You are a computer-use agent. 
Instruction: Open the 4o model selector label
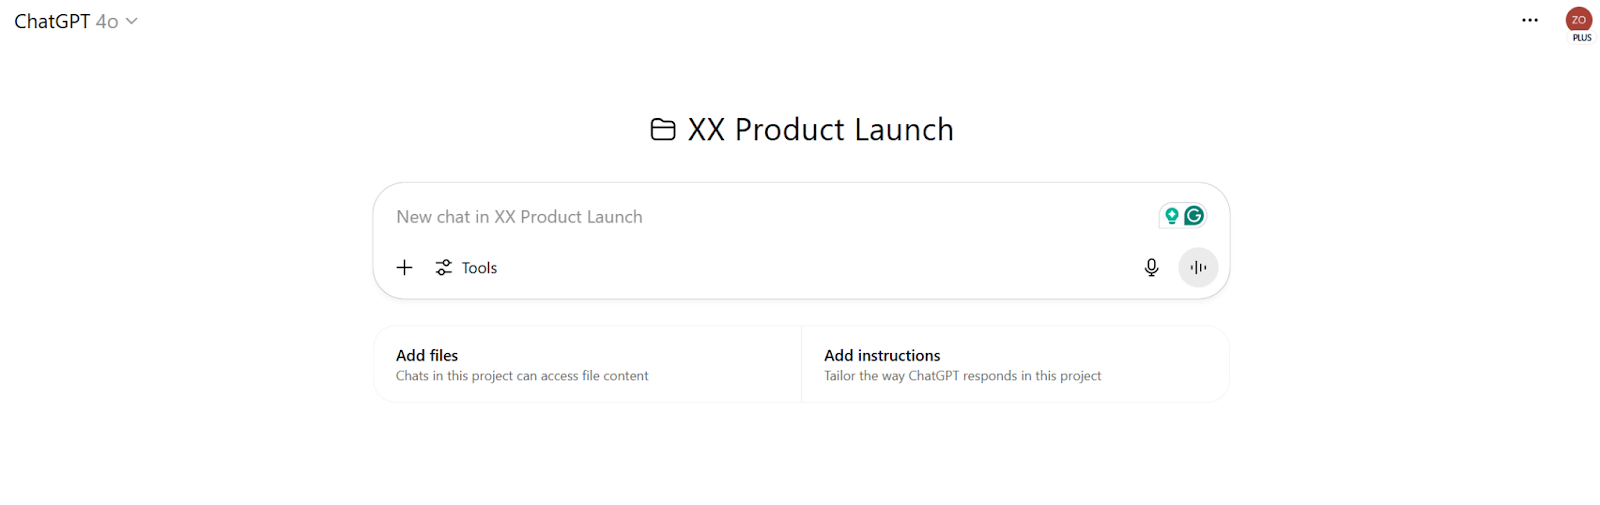coord(107,21)
